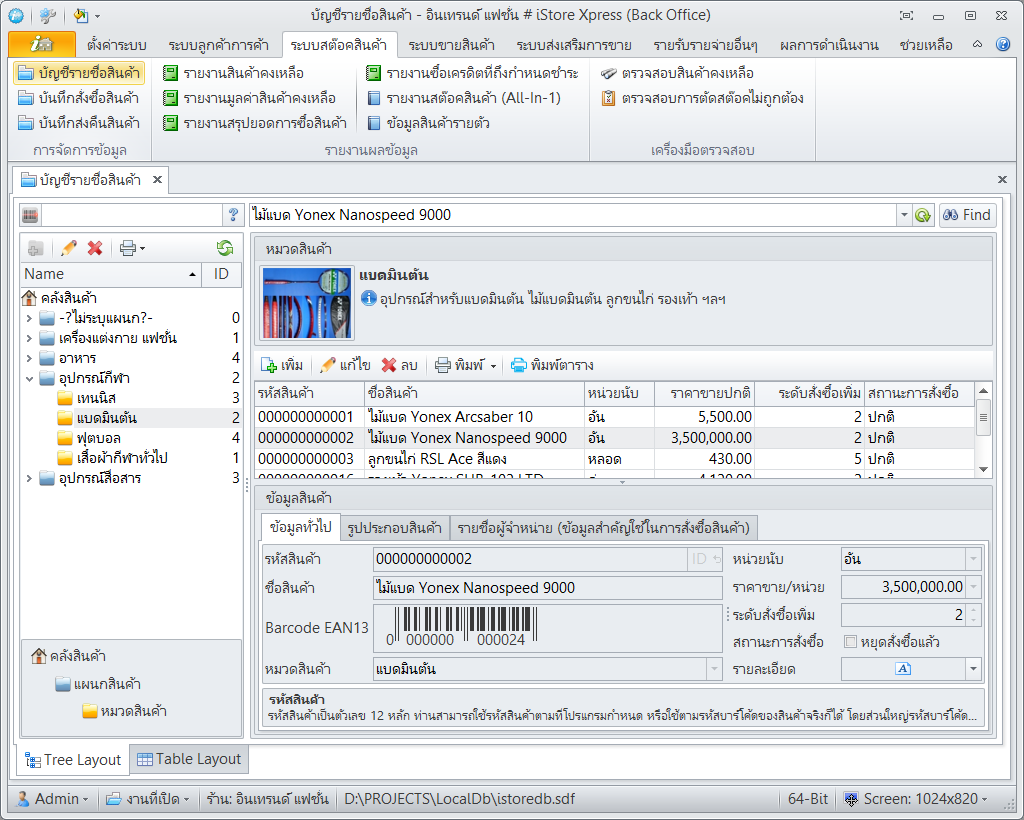The height and width of the screenshot is (820, 1024).
Task: Open บันทึกสั่งซื้อสินค้า
Action: (78, 98)
